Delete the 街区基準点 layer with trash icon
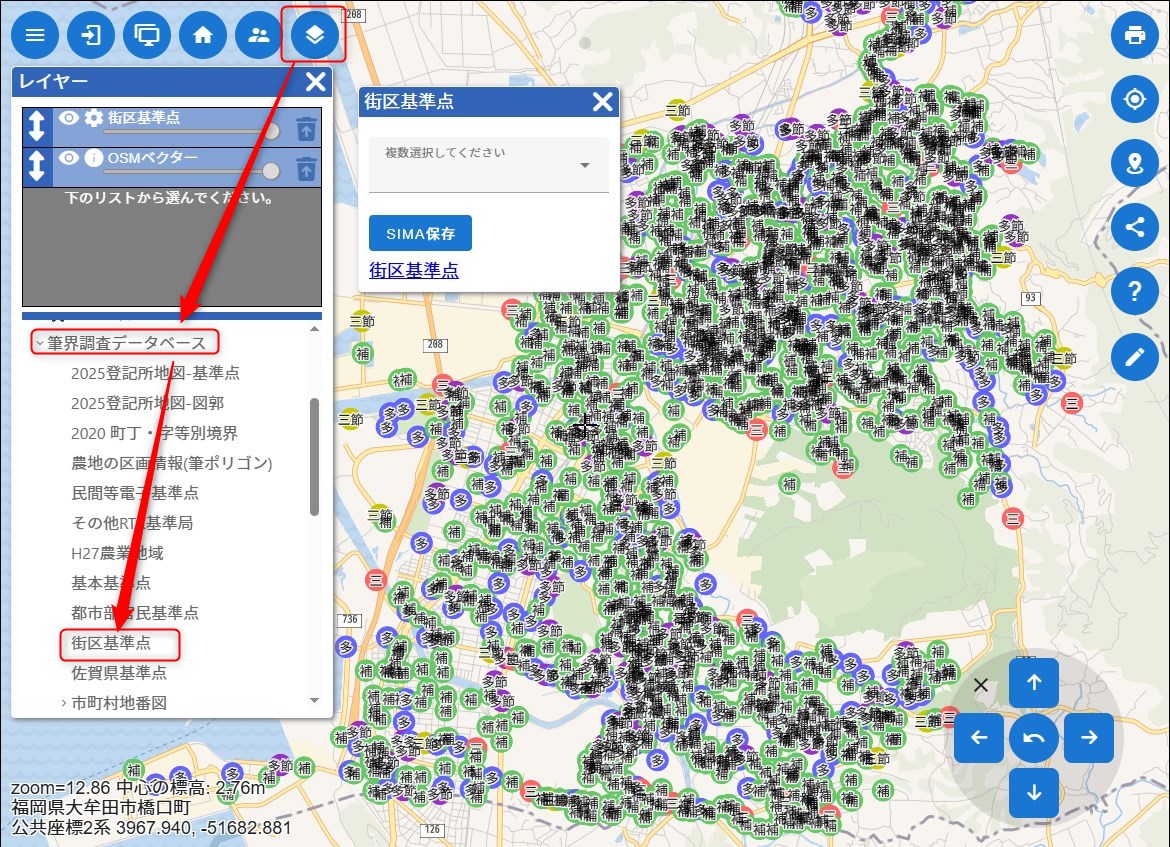This screenshot has height=847, width=1170. pyautogui.click(x=307, y=128)
